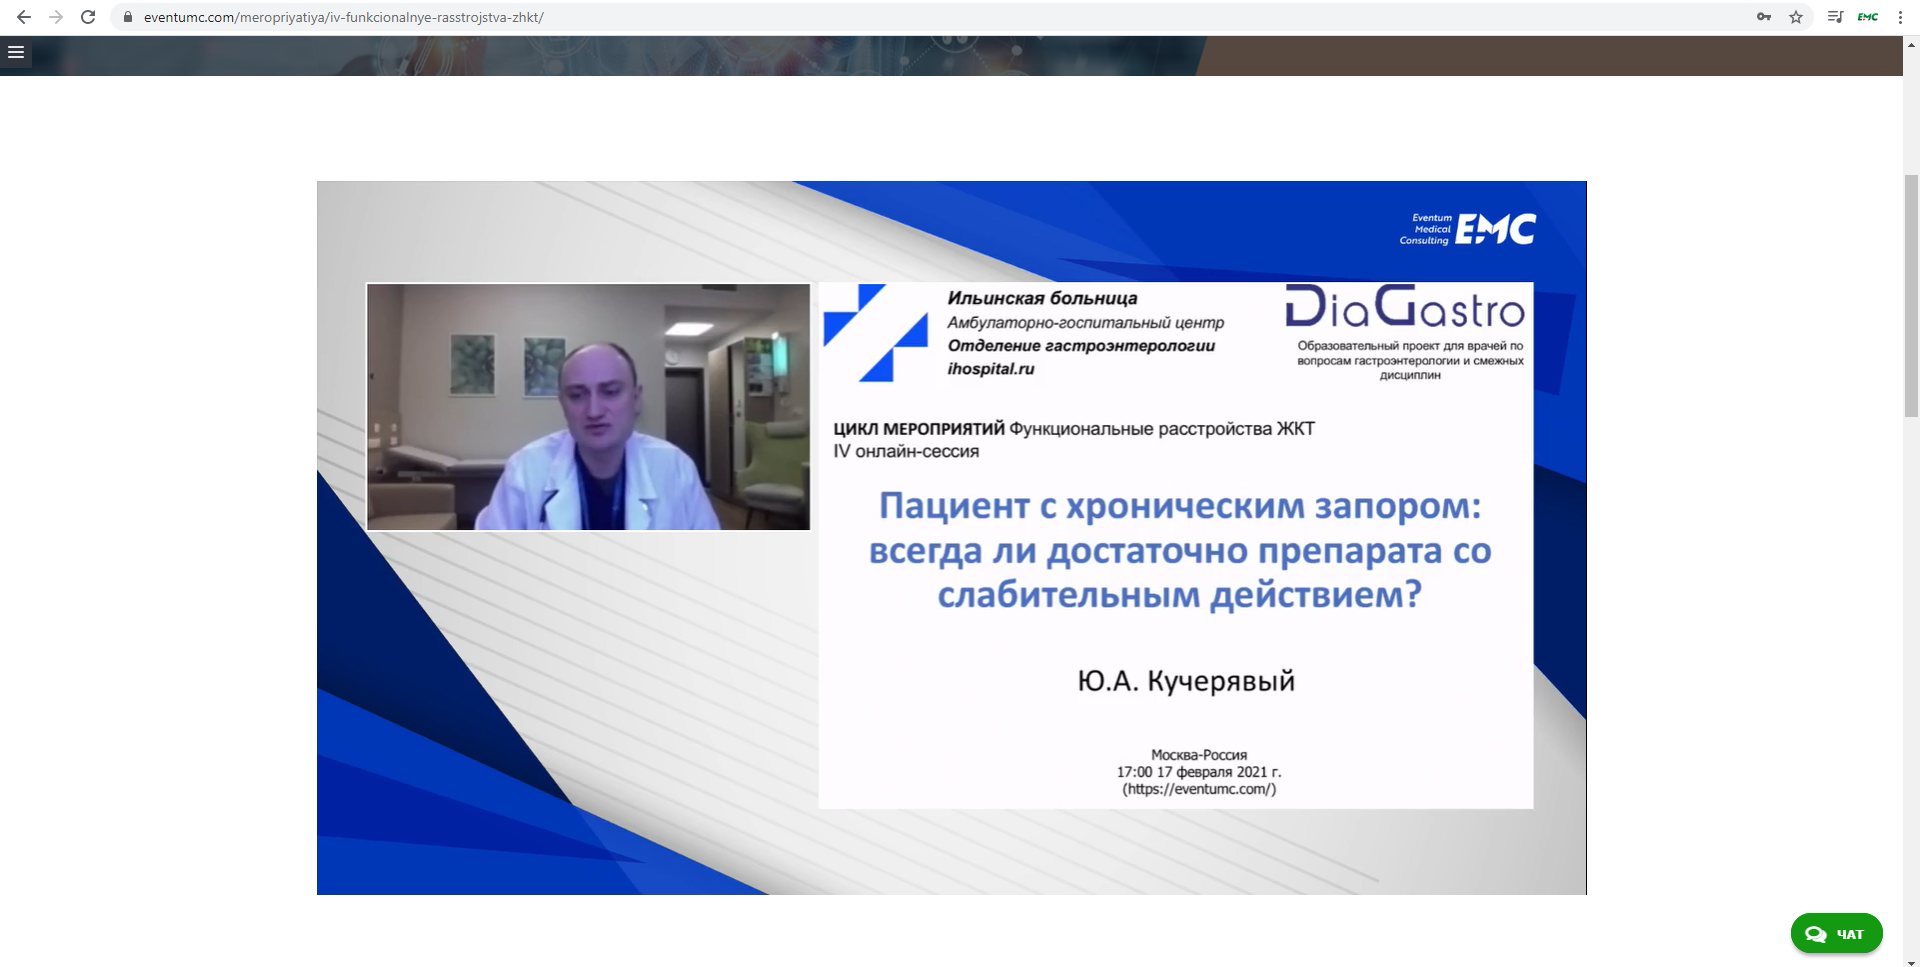This screenshot has width=1920, height=967.
Task: Click the scrollbar up arrow
Action: coord(1911,44)
